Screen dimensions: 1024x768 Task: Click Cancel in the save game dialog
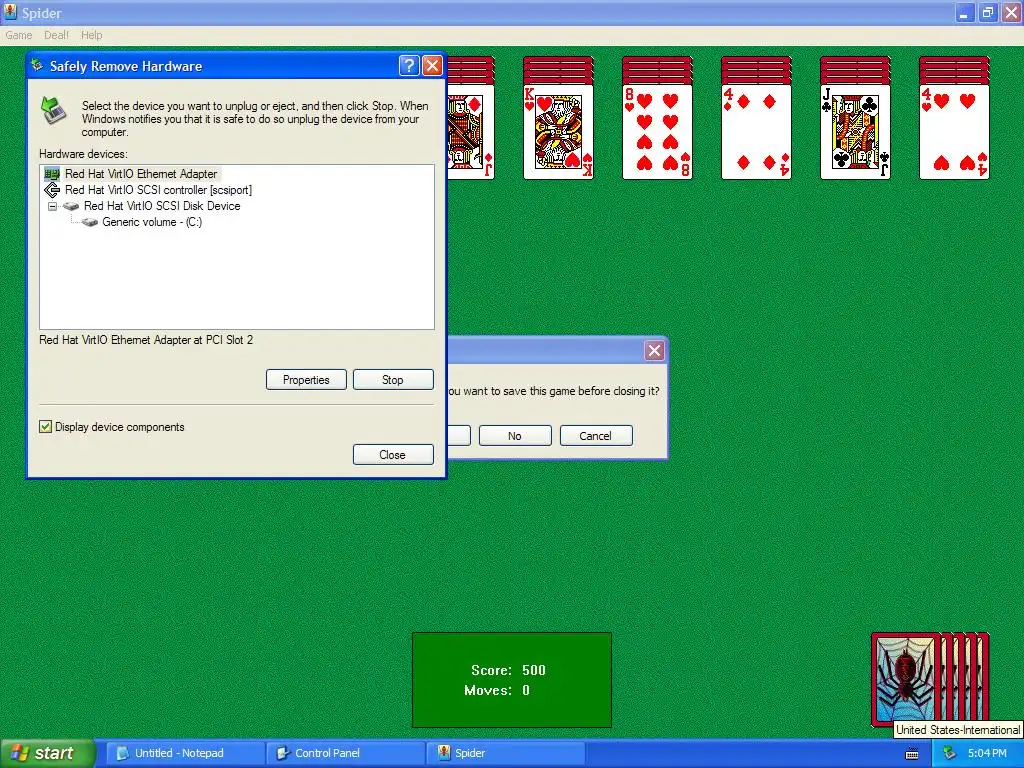tap(596, 436)
